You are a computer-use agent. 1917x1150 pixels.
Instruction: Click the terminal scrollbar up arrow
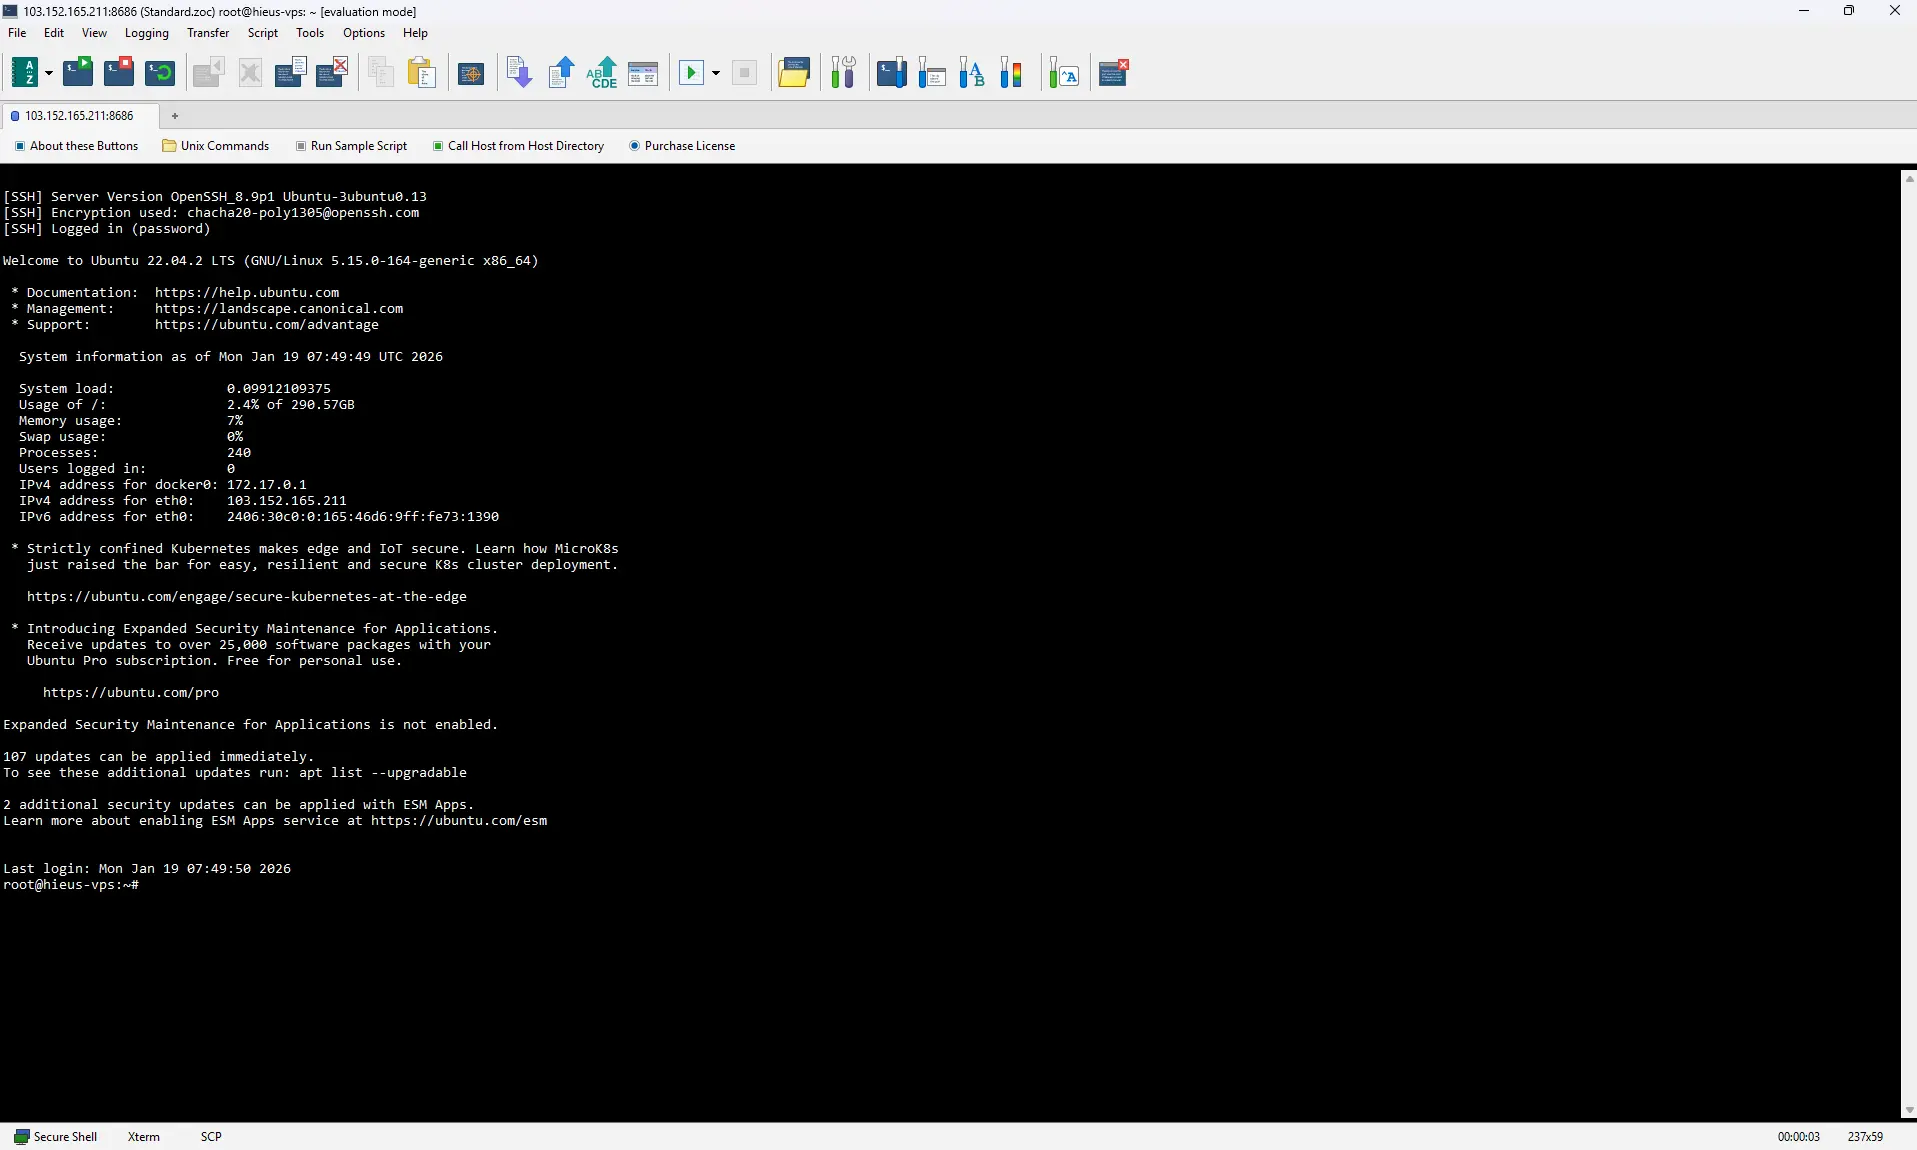[x=1909, y=179]
